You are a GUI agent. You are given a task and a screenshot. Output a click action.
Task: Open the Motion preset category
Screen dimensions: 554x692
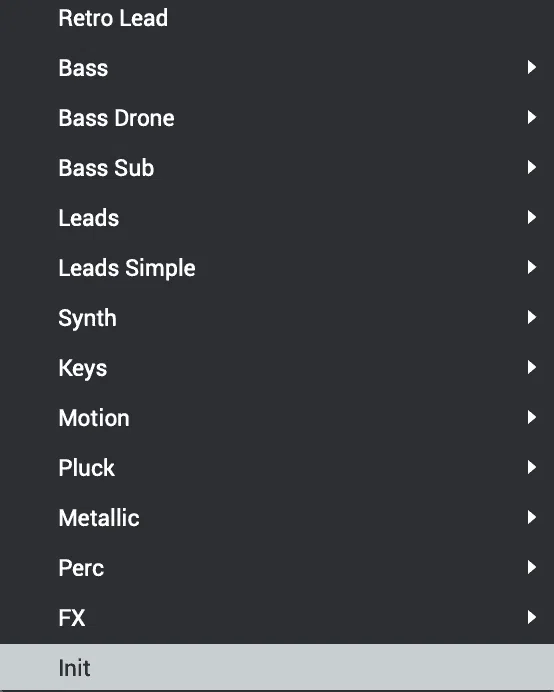[x=277, y=418]
